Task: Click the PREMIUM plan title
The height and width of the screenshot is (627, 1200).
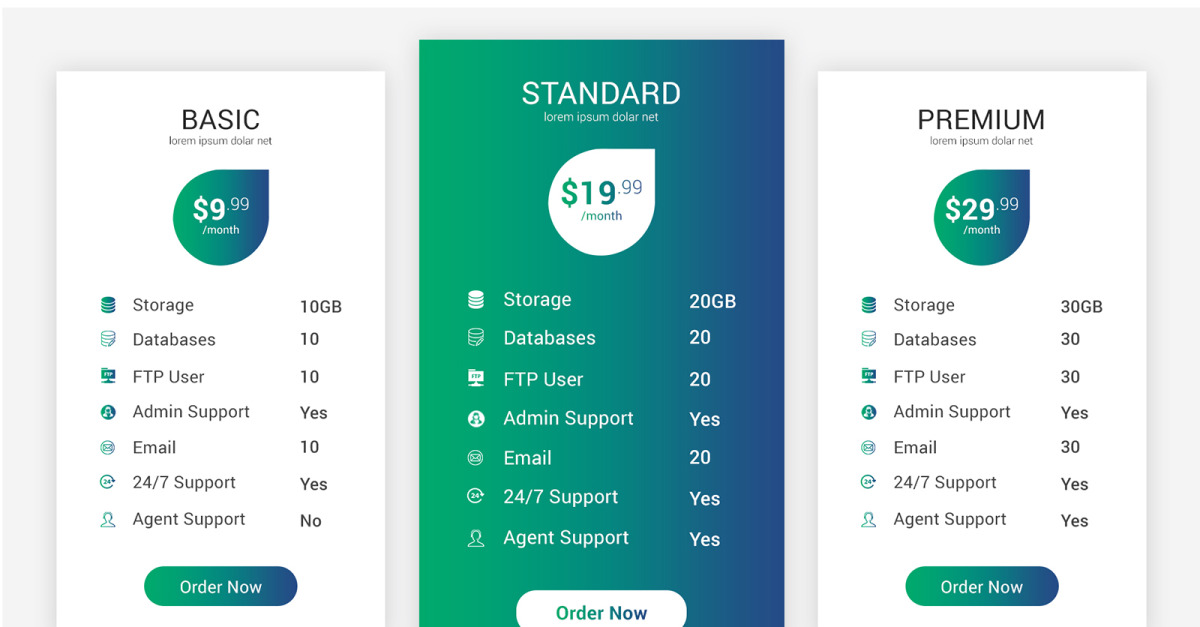Action: pyautogui.click(x=981, y=120)
